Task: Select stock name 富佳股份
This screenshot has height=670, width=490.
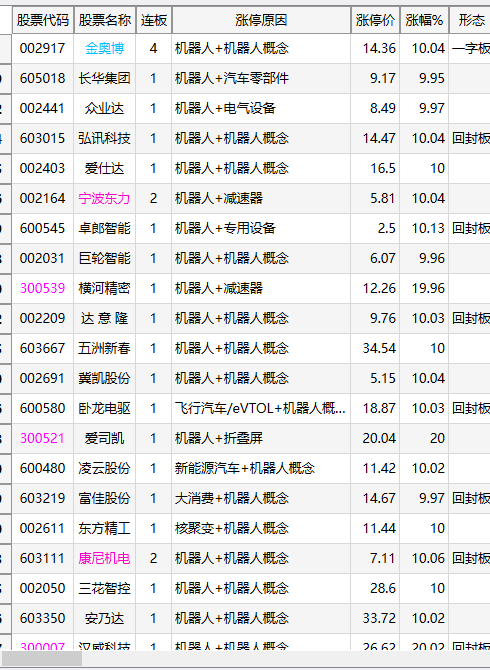Action: [x=105, y=498]
